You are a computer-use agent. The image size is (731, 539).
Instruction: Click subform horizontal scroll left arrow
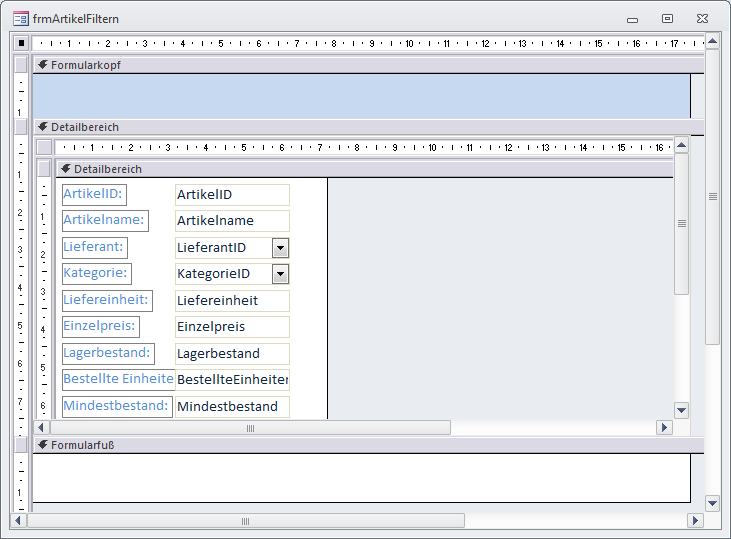pos(43,427)
